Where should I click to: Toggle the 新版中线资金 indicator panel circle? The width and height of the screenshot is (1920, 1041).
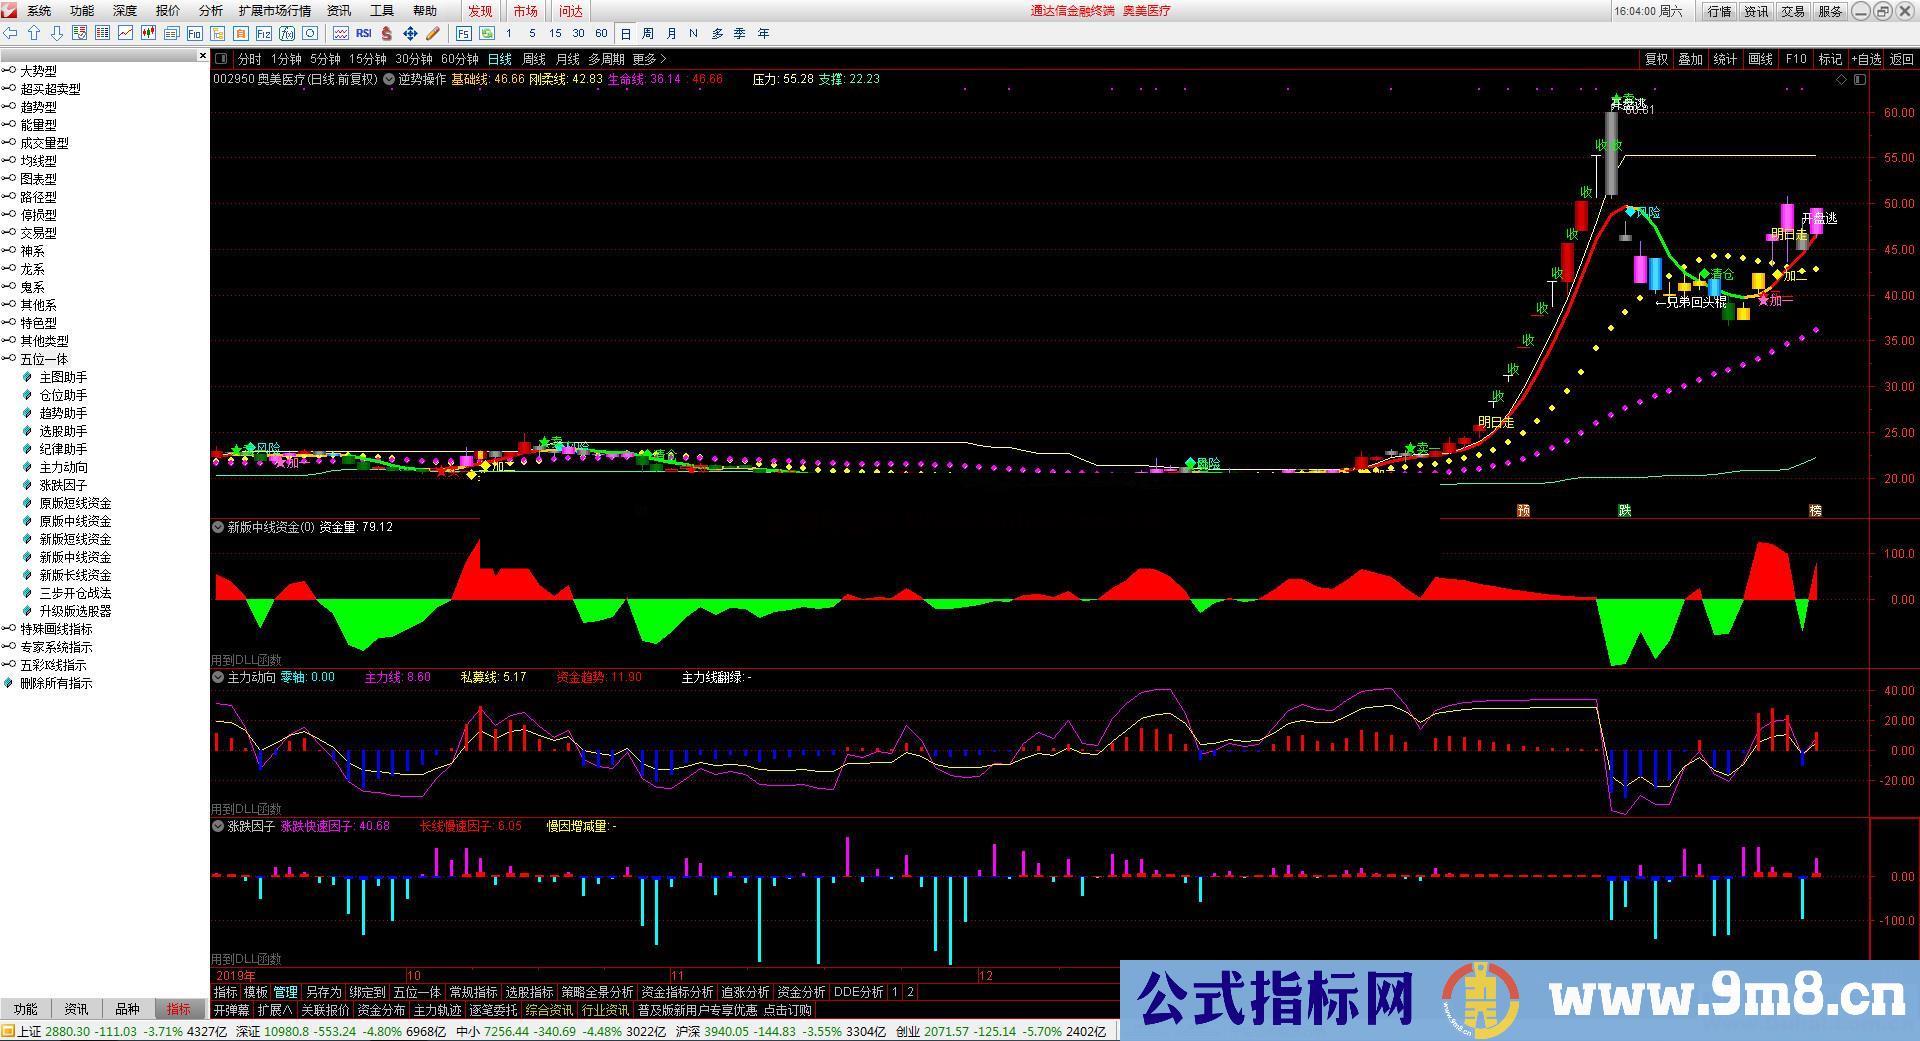tap(218, 526)
